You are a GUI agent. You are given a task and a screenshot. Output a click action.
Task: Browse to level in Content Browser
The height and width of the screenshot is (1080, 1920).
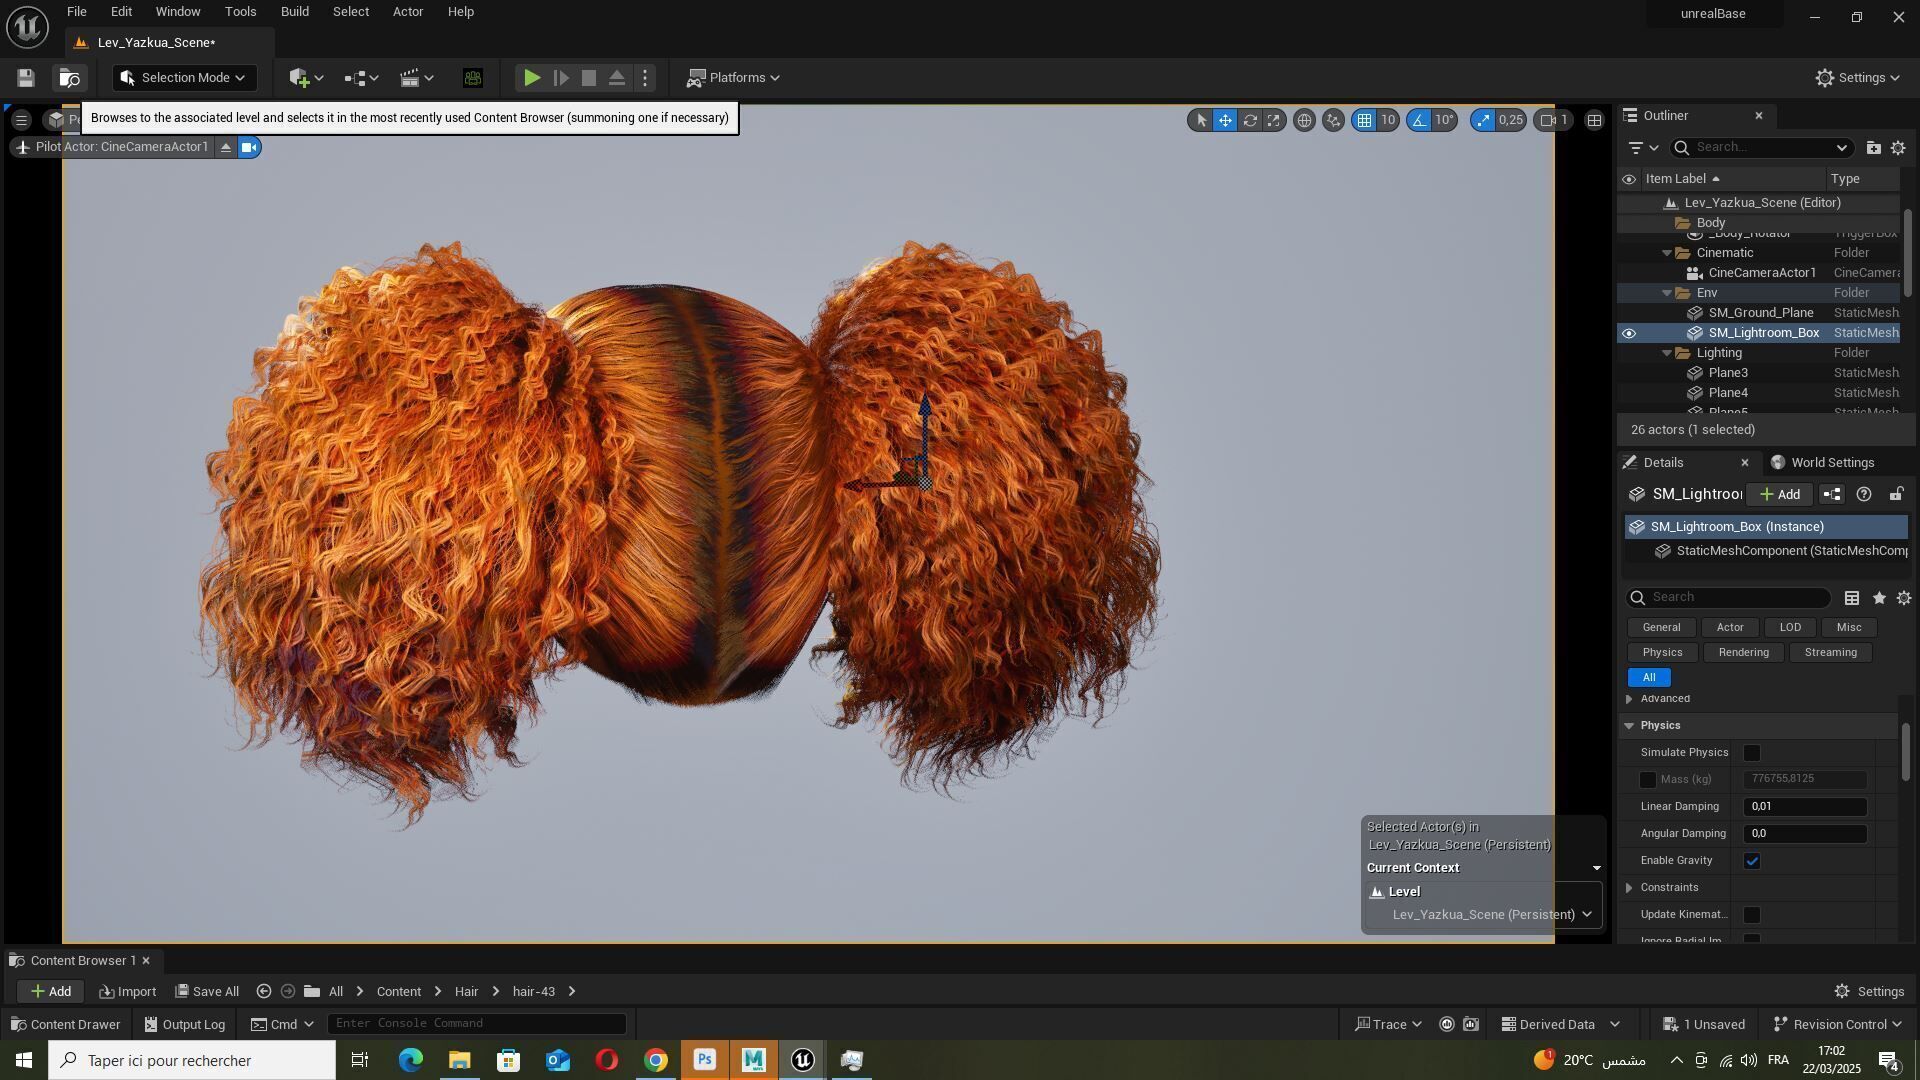[x=69, y=78]
